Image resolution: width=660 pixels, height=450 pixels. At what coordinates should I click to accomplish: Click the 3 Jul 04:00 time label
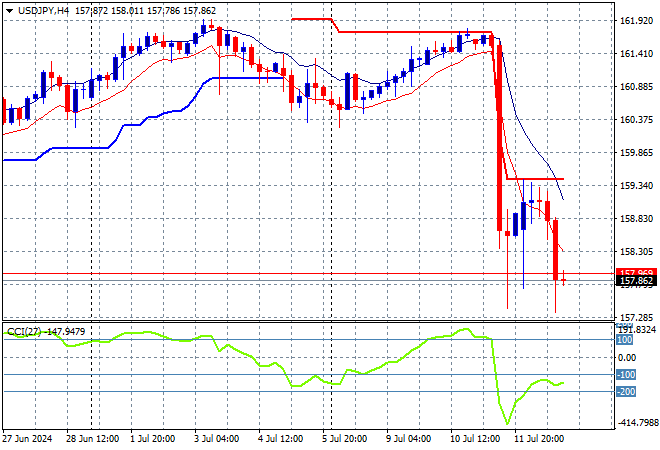click(216, 439)
